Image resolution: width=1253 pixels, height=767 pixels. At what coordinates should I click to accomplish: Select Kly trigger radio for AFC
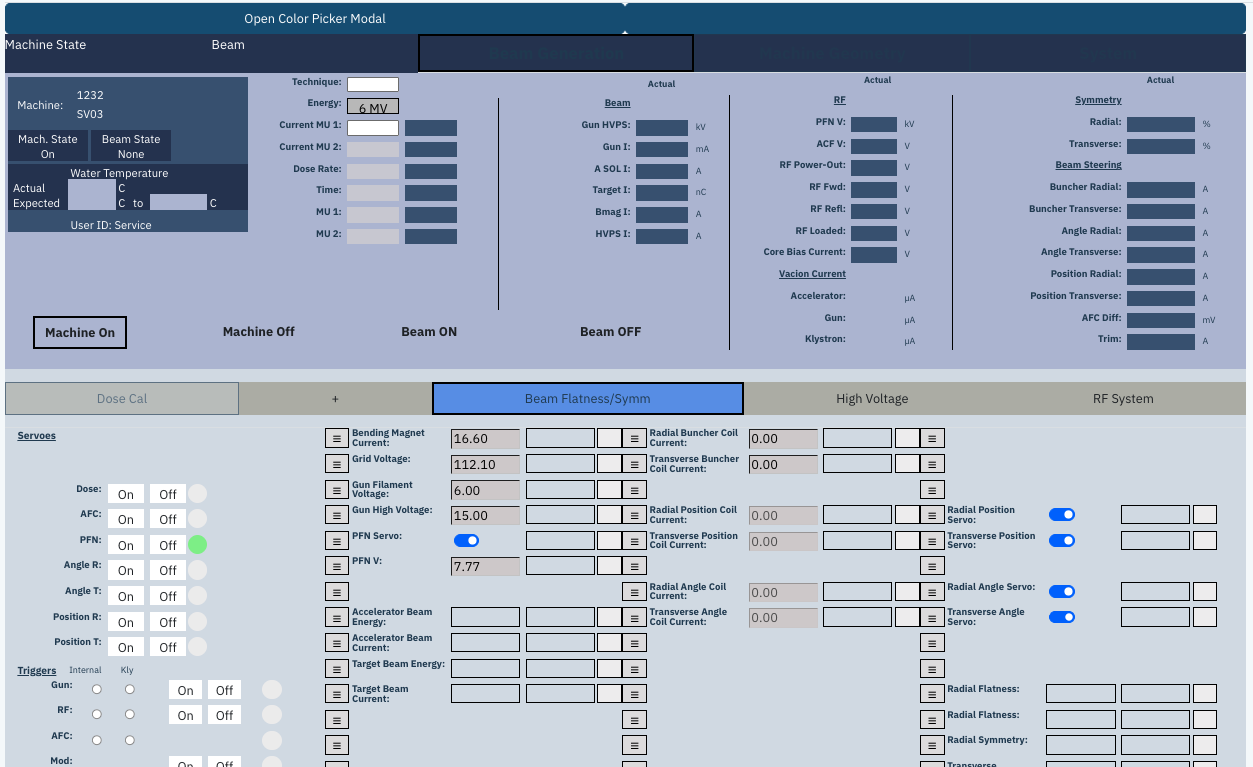point(129,740)
